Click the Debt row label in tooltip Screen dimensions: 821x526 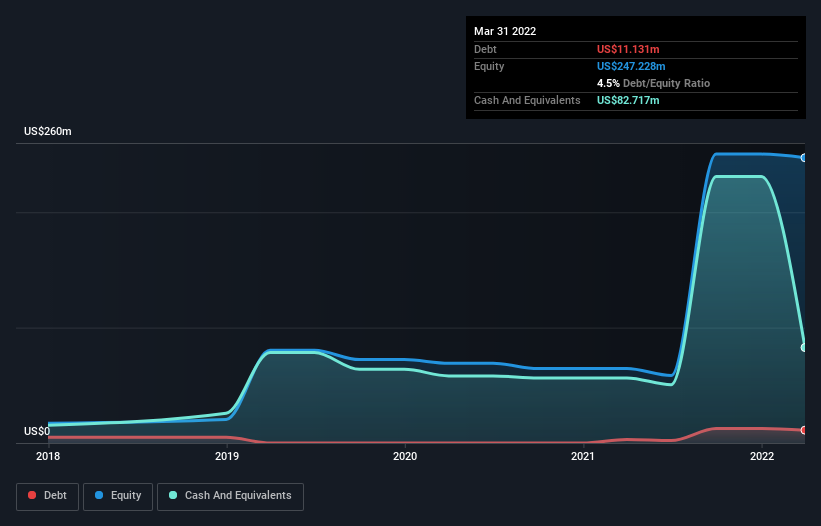485,49
